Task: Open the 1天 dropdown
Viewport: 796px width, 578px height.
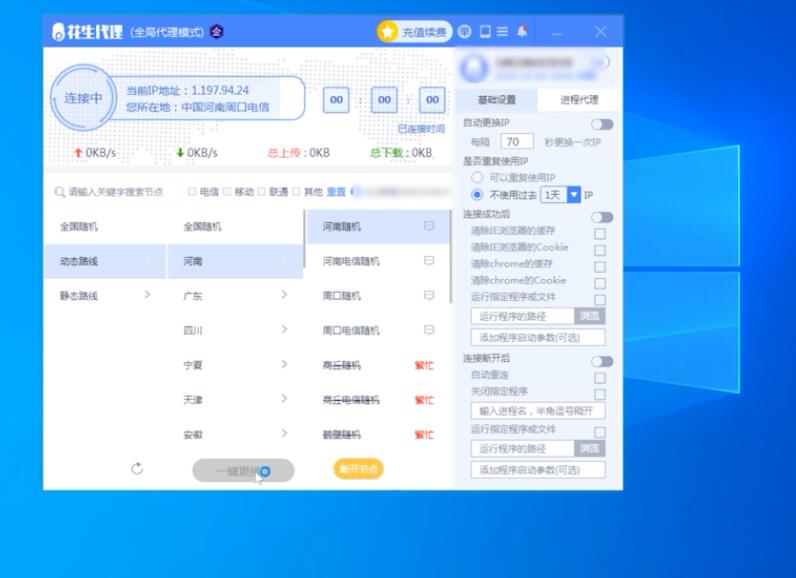Action: (x=560, y=194)
